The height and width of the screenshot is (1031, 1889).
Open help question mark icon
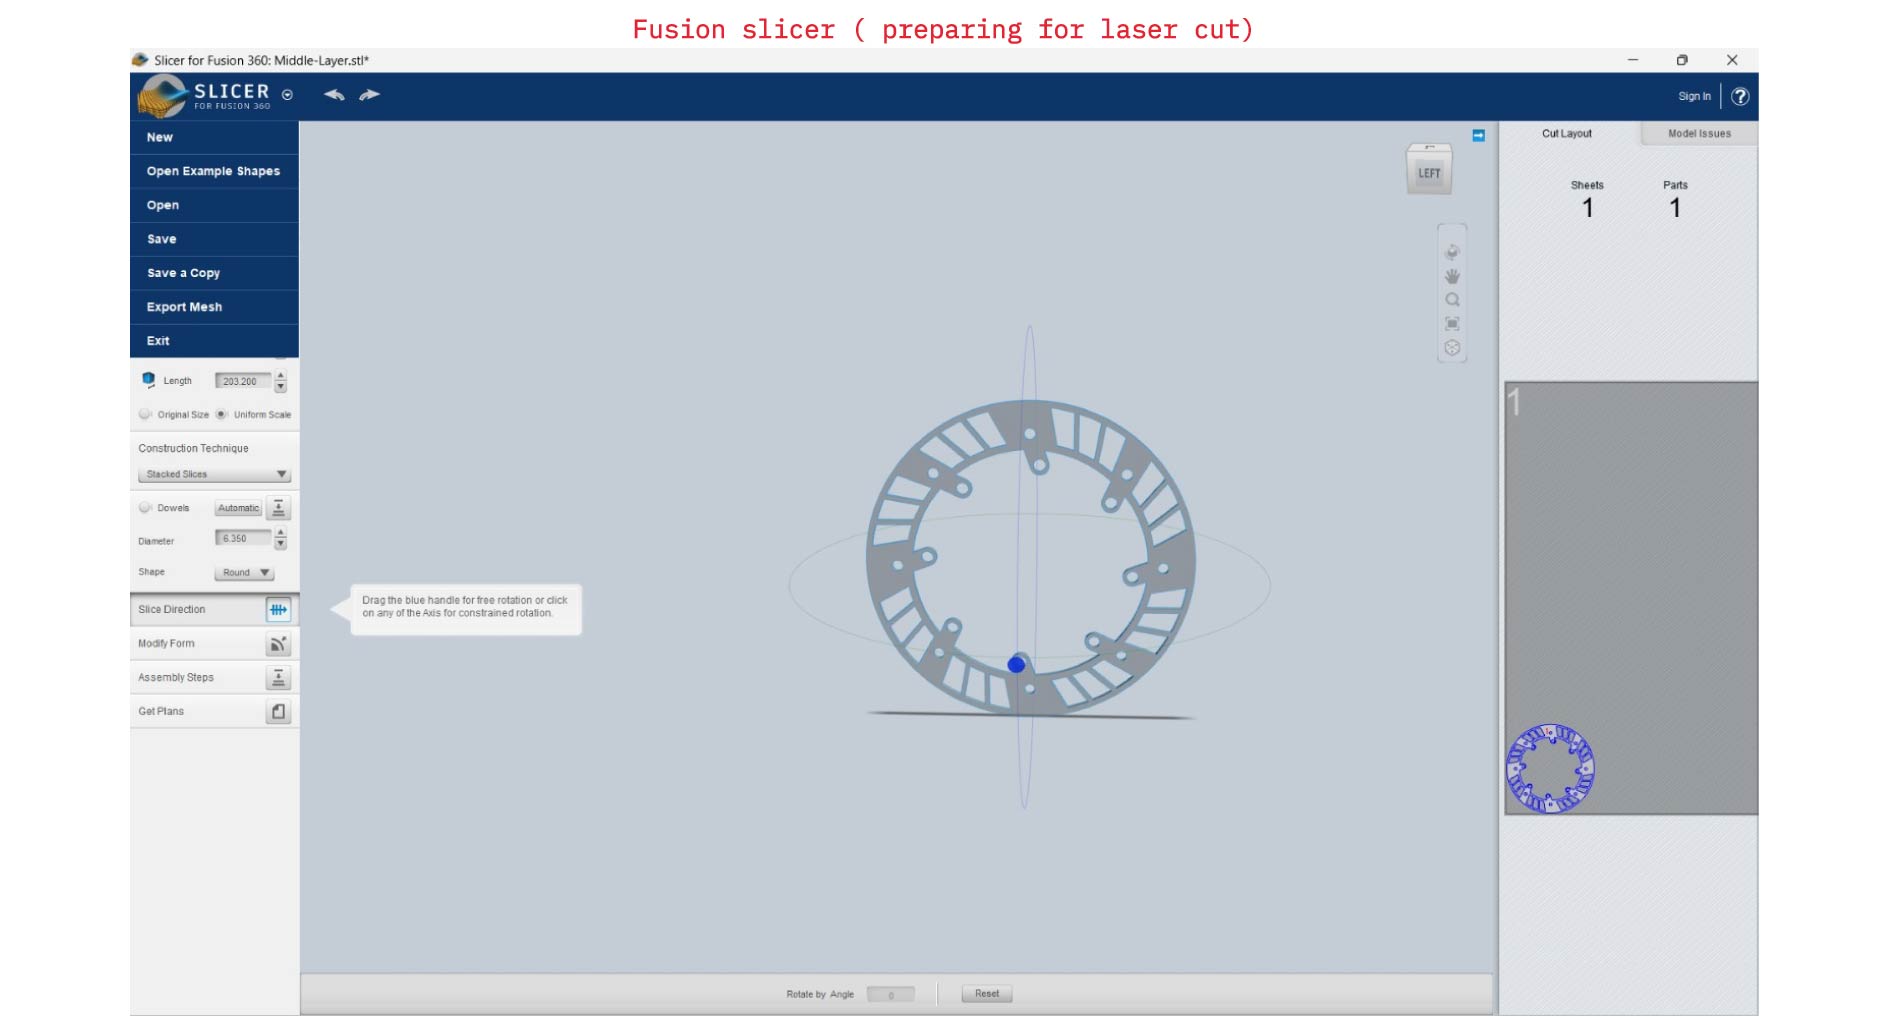1740,97
